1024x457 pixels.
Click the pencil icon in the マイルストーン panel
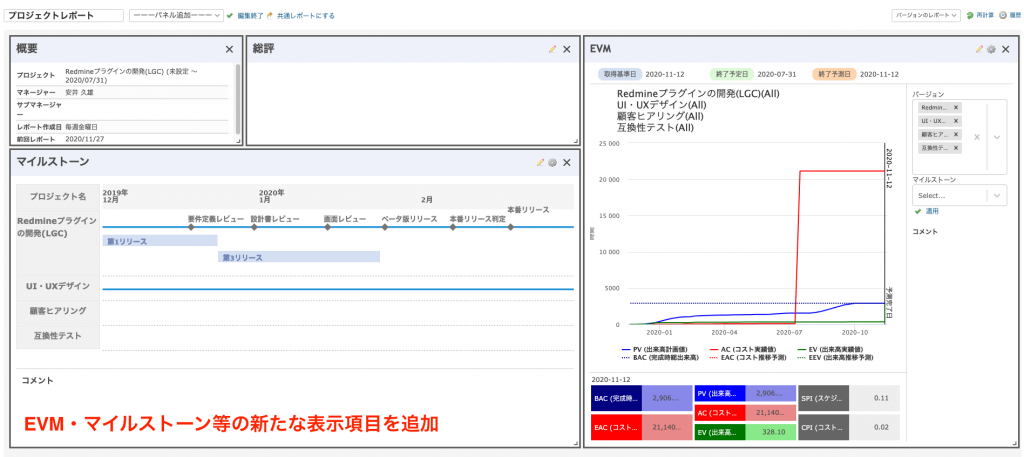click(x=540, y=163)
